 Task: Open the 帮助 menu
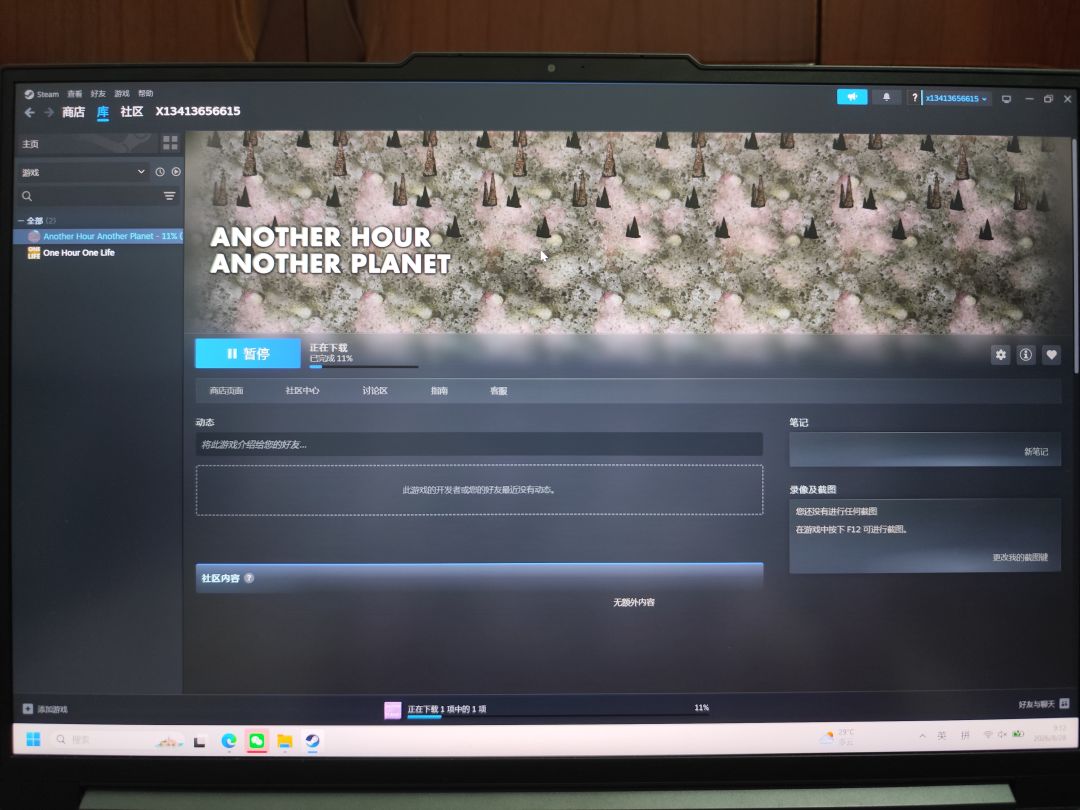click(145, 93)
